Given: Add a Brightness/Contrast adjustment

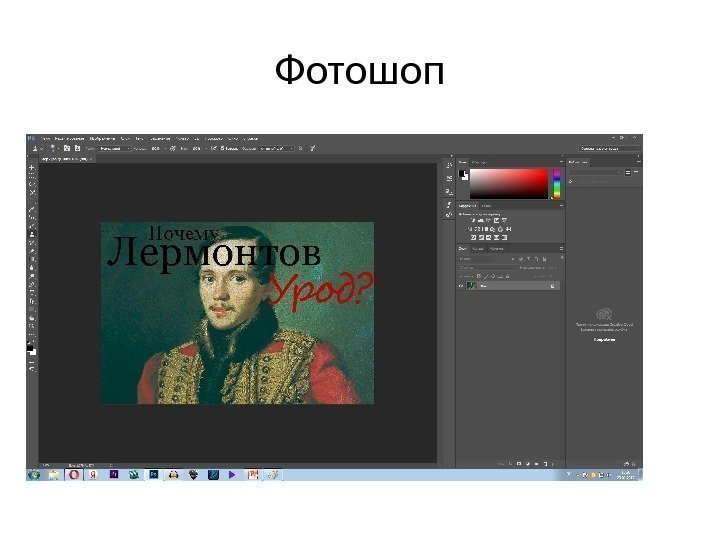Looking at the screenshot, I should pyautogui.click(x=473, y=220).
